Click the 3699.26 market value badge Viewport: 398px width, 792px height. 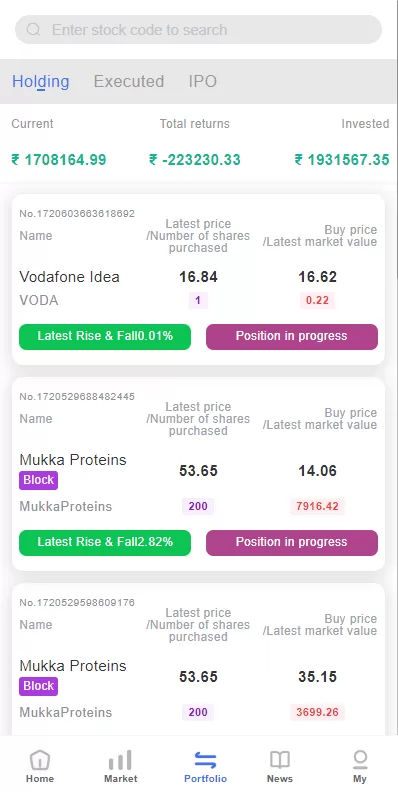click(317, 712)
